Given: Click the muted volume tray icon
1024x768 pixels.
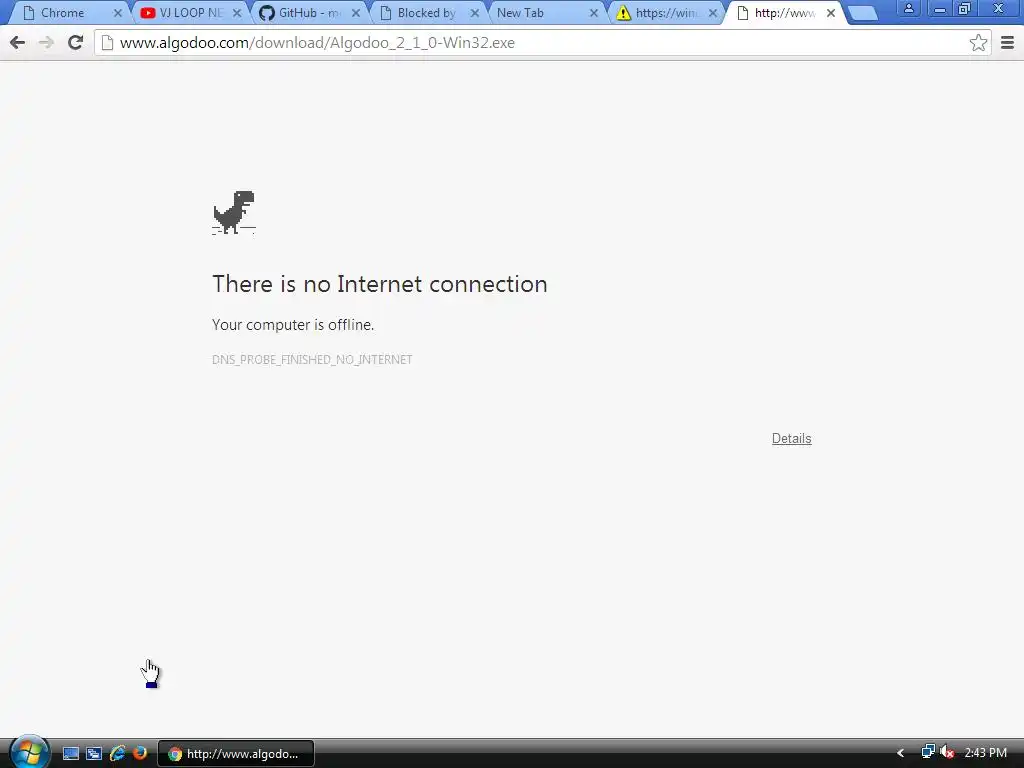Looking at the screenshot, I should pos(947,753).
